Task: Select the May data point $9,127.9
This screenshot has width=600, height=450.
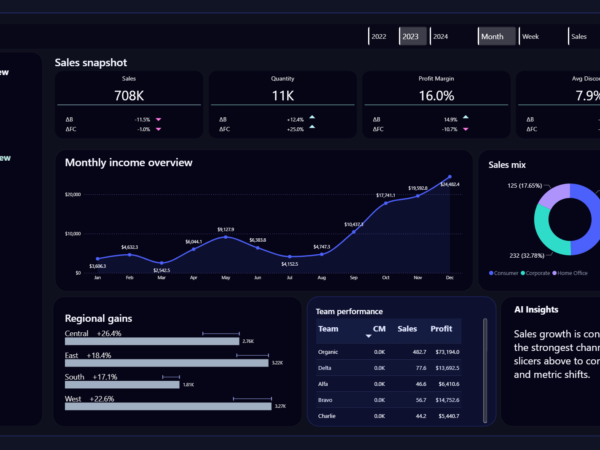Action: click(226, 237)
